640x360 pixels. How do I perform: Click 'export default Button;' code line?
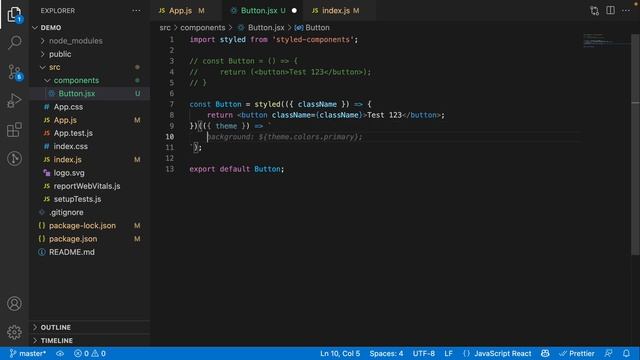(x=237, y=169)
